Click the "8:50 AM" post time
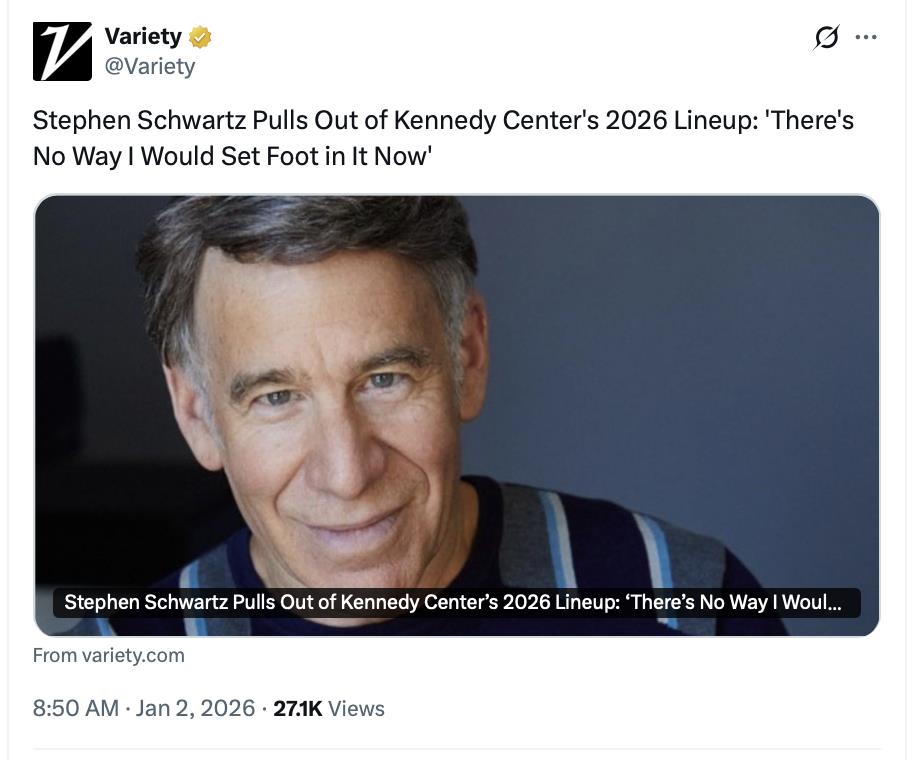 pos(75,708)
